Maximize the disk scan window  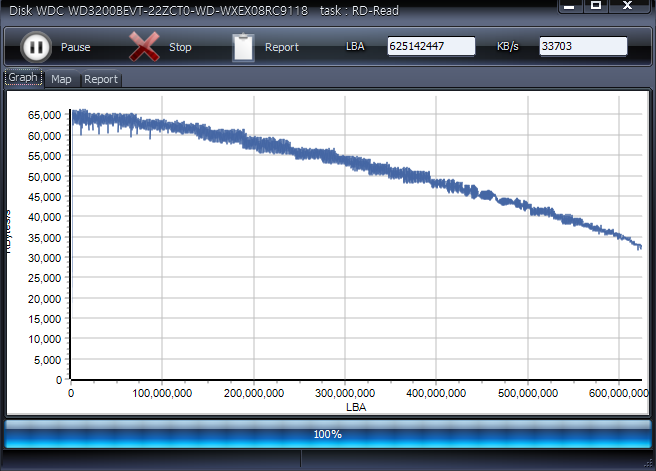[596, 6]
